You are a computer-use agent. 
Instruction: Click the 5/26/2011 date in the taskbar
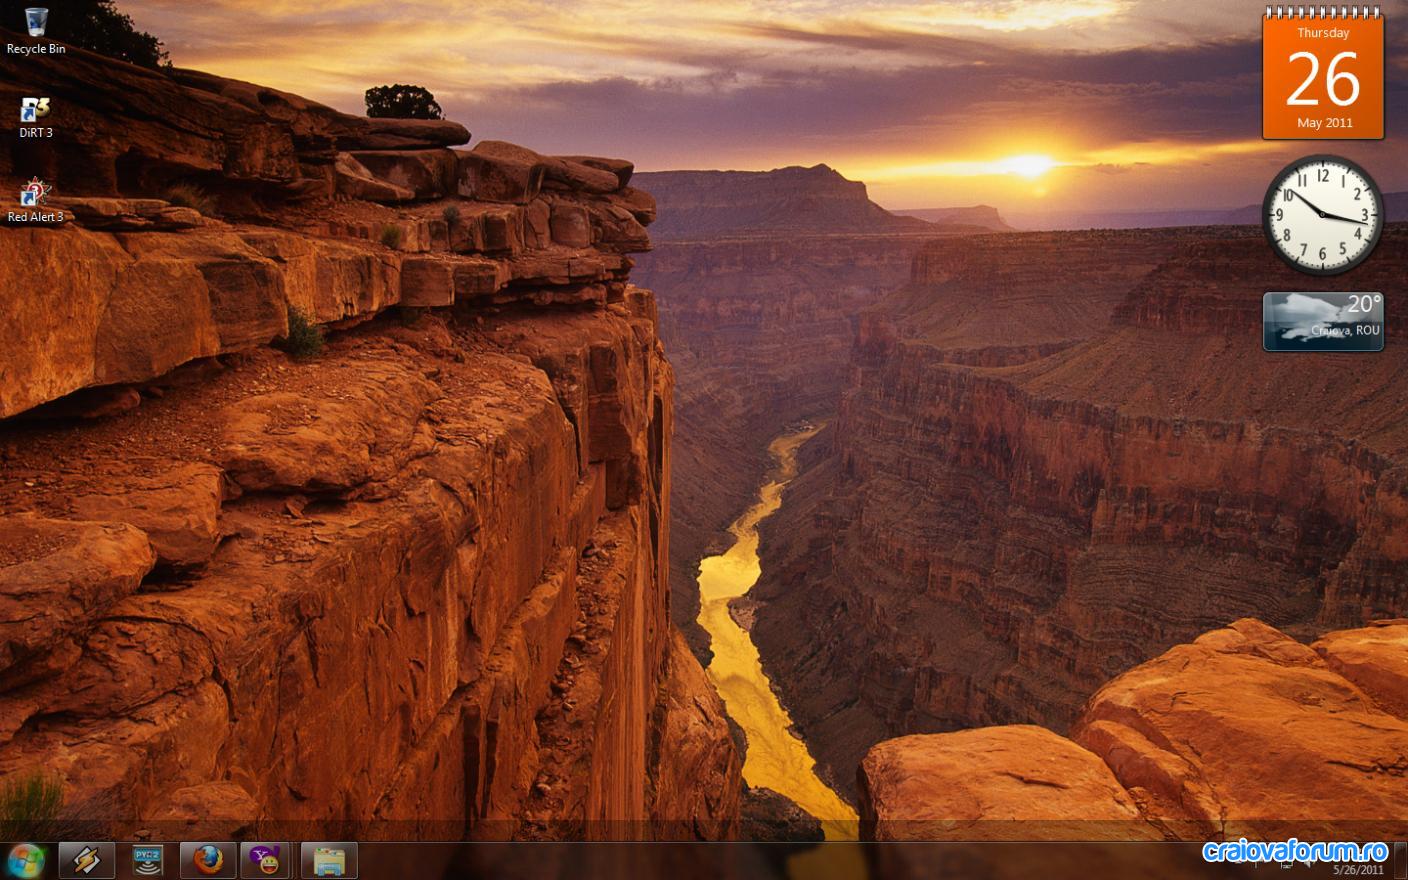1358,870
